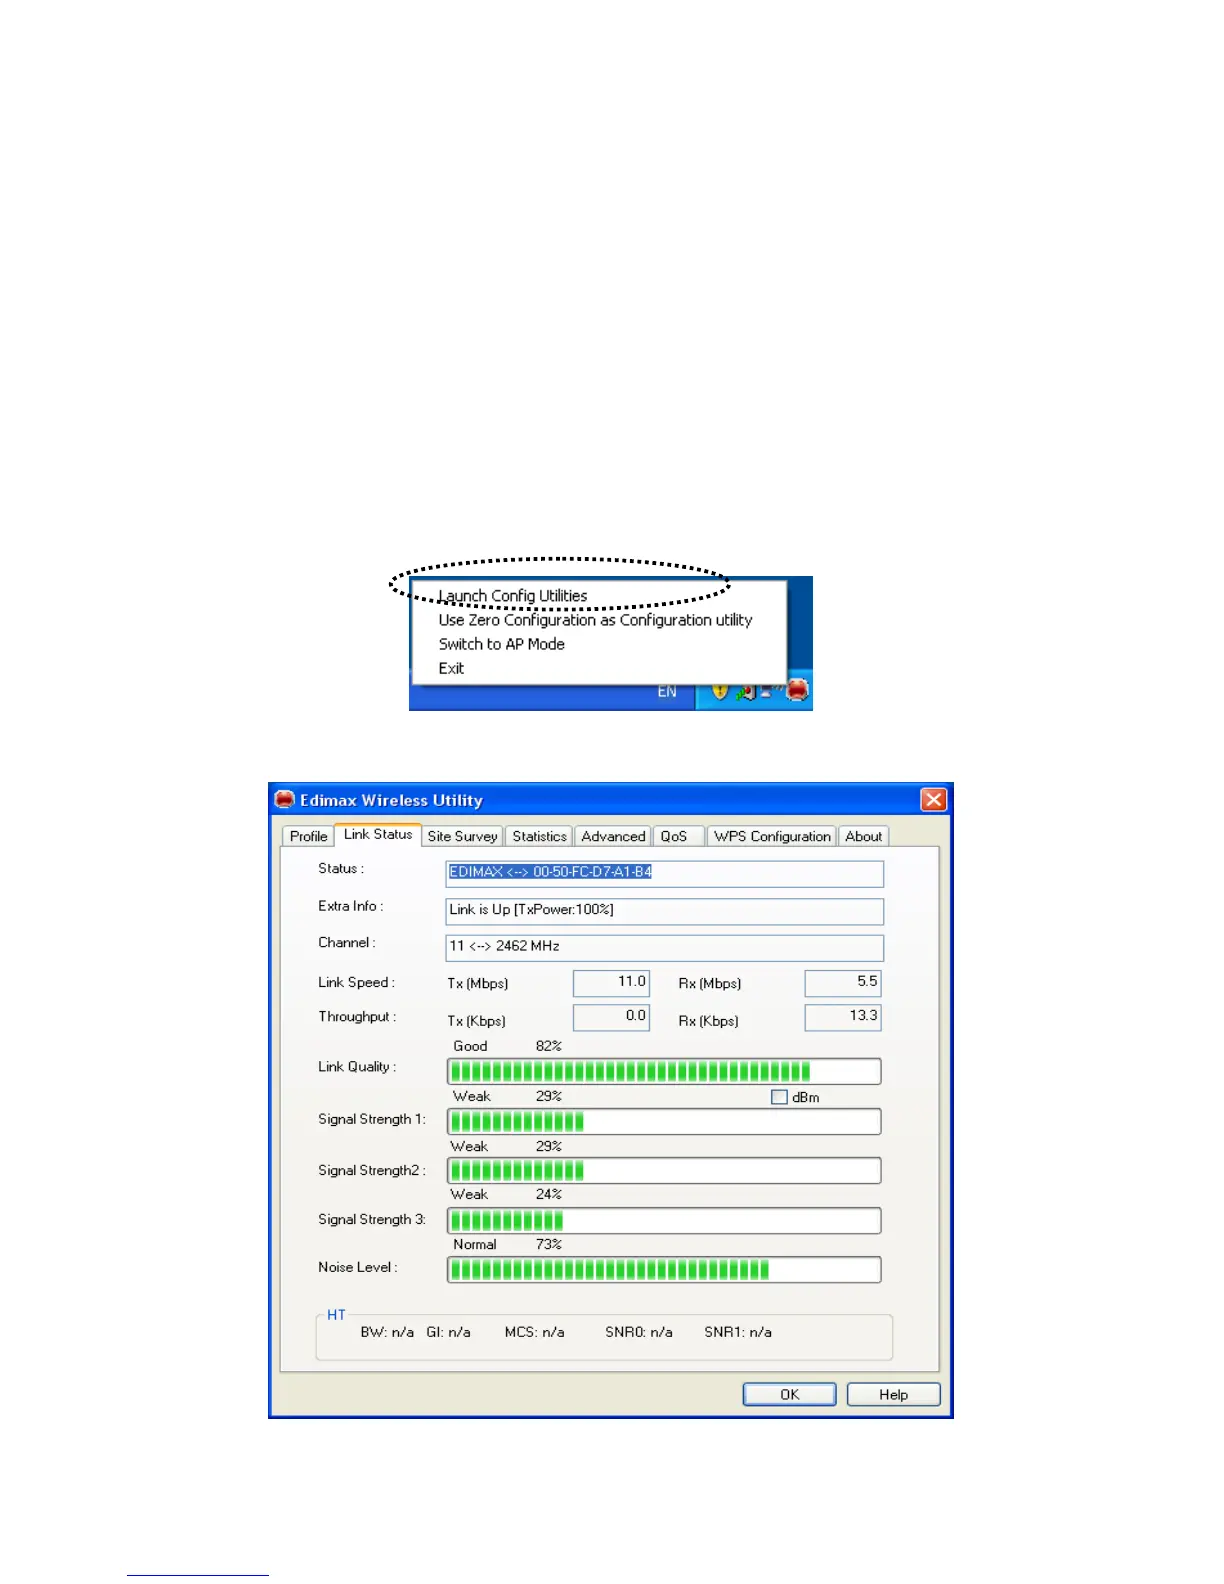Click the 'MCS: n/a' HT entry

[534, 1332]
